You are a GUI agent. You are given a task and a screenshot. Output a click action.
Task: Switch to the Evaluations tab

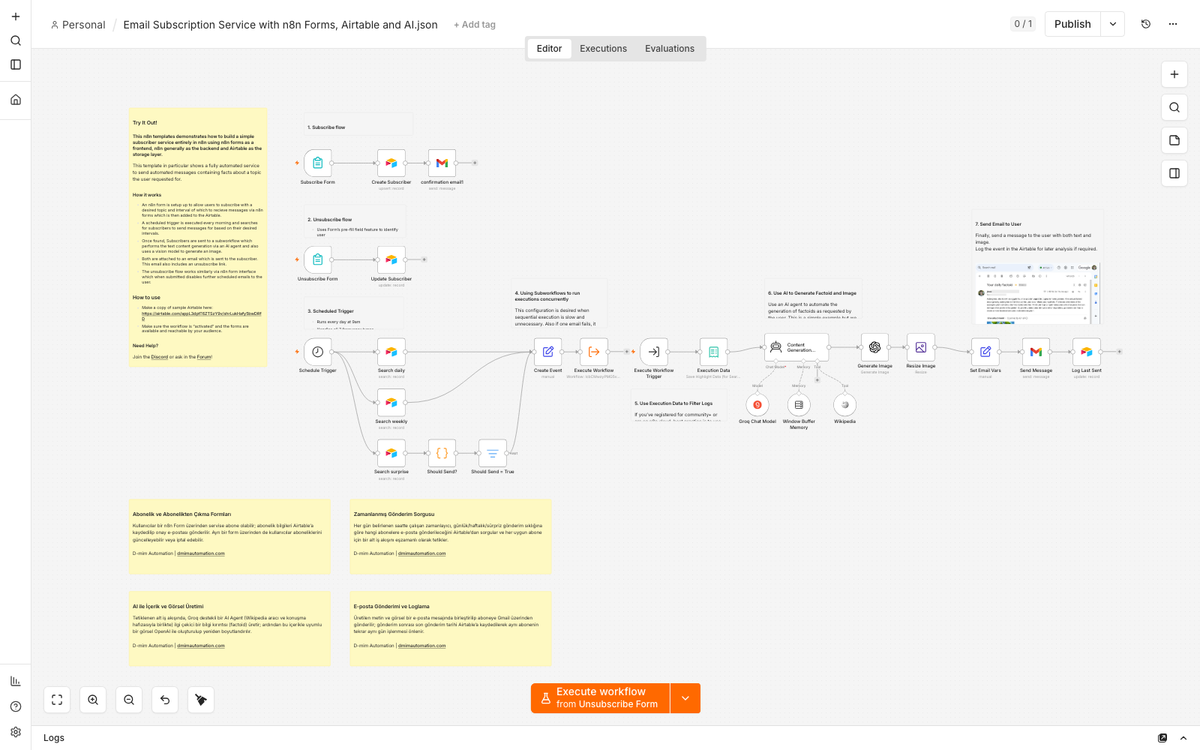coord(669,48)
